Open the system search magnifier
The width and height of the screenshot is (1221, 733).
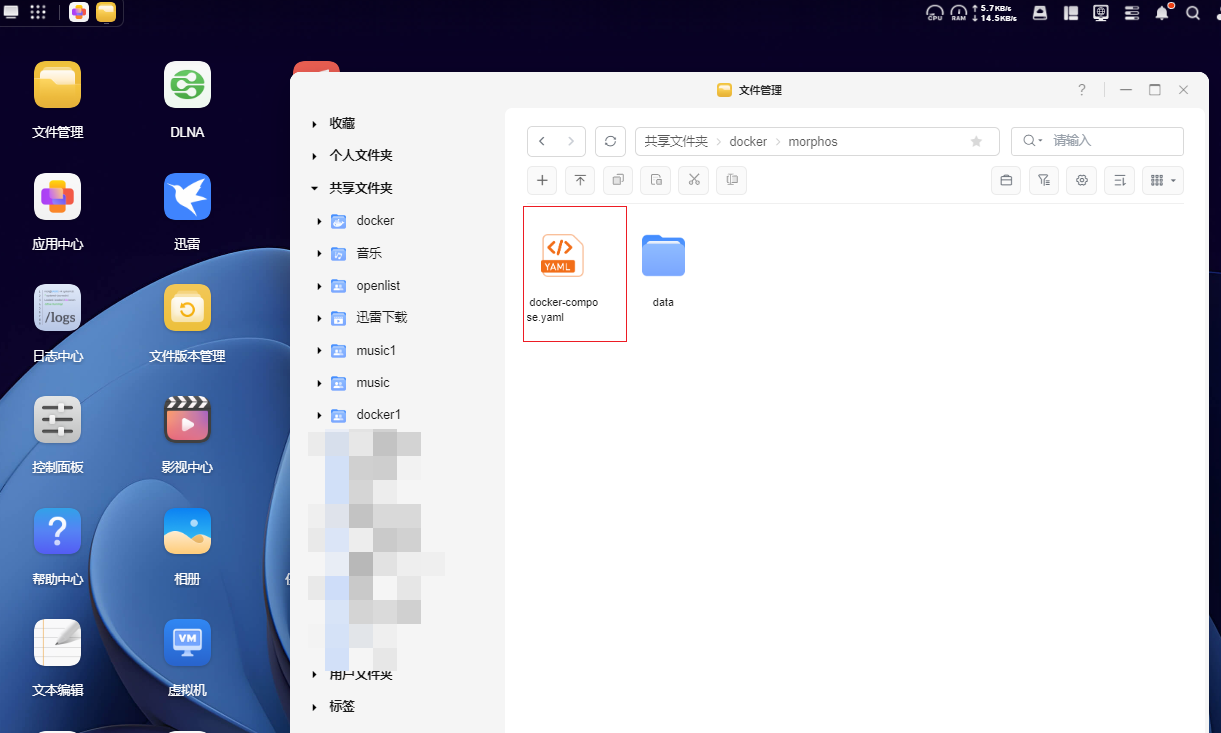[x=1193, y=13]
